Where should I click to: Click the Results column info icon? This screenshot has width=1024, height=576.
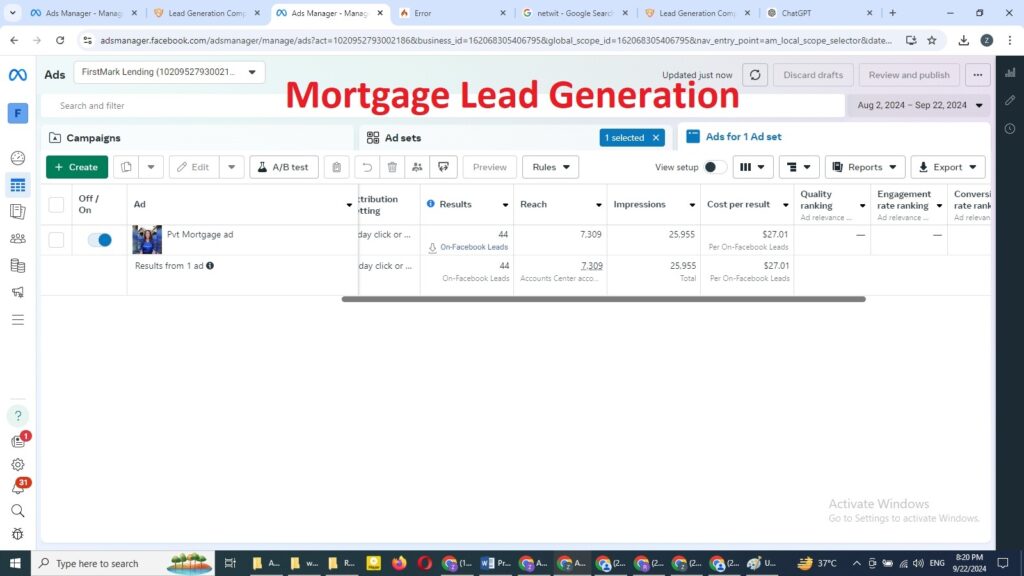[430, 204]
